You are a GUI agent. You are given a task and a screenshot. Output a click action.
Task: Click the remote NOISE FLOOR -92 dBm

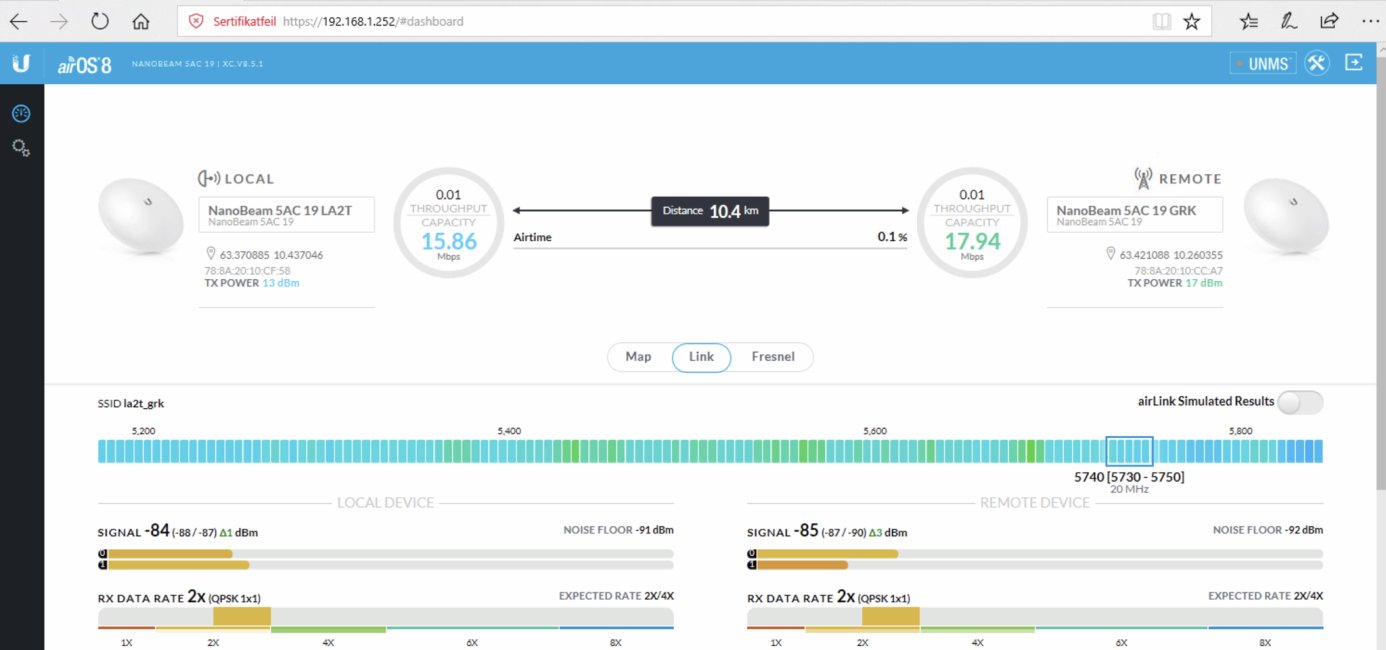point(1268,530)
